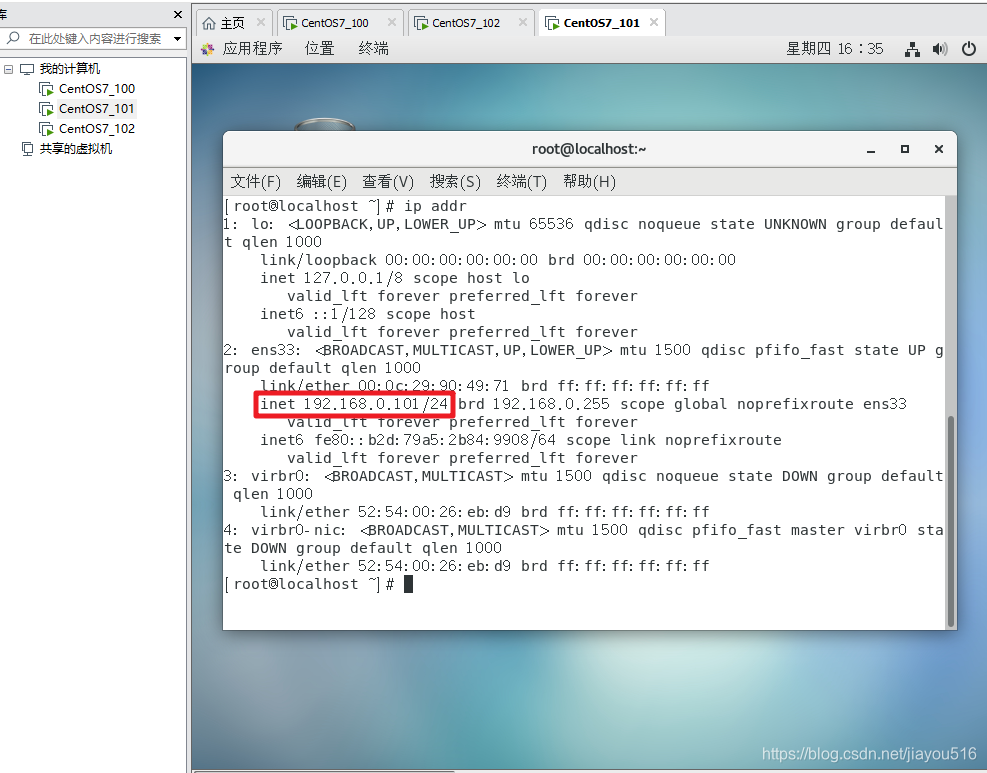This screenshot has height=773, width=987.
Task: Click the My Computer monitor icon
Action: (27, 69)
